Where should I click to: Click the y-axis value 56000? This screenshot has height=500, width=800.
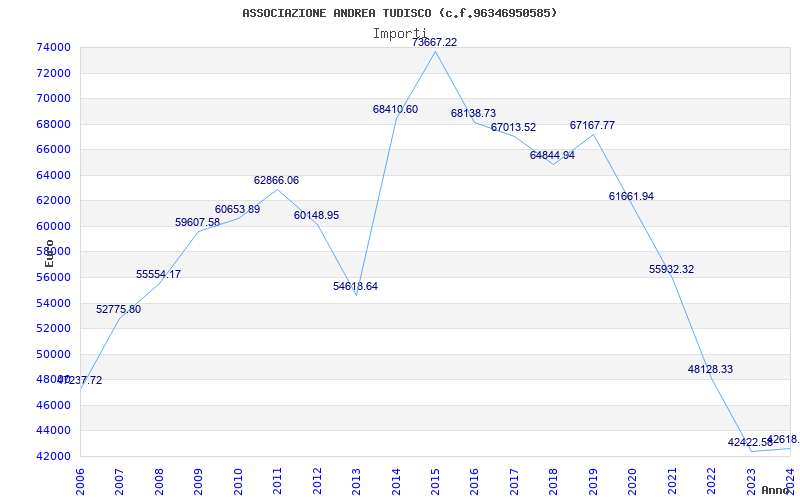pyautogui.click(x=53, y=278)
